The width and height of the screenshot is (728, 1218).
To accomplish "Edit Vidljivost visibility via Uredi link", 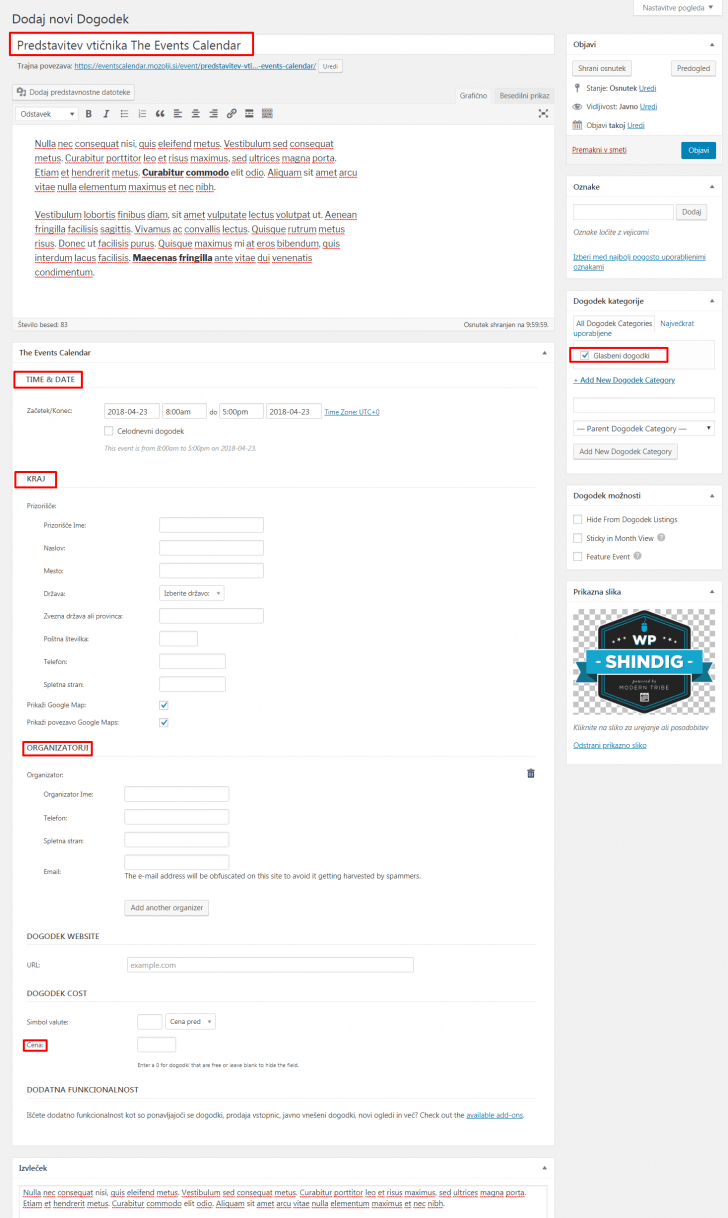I will coord(648,106).
